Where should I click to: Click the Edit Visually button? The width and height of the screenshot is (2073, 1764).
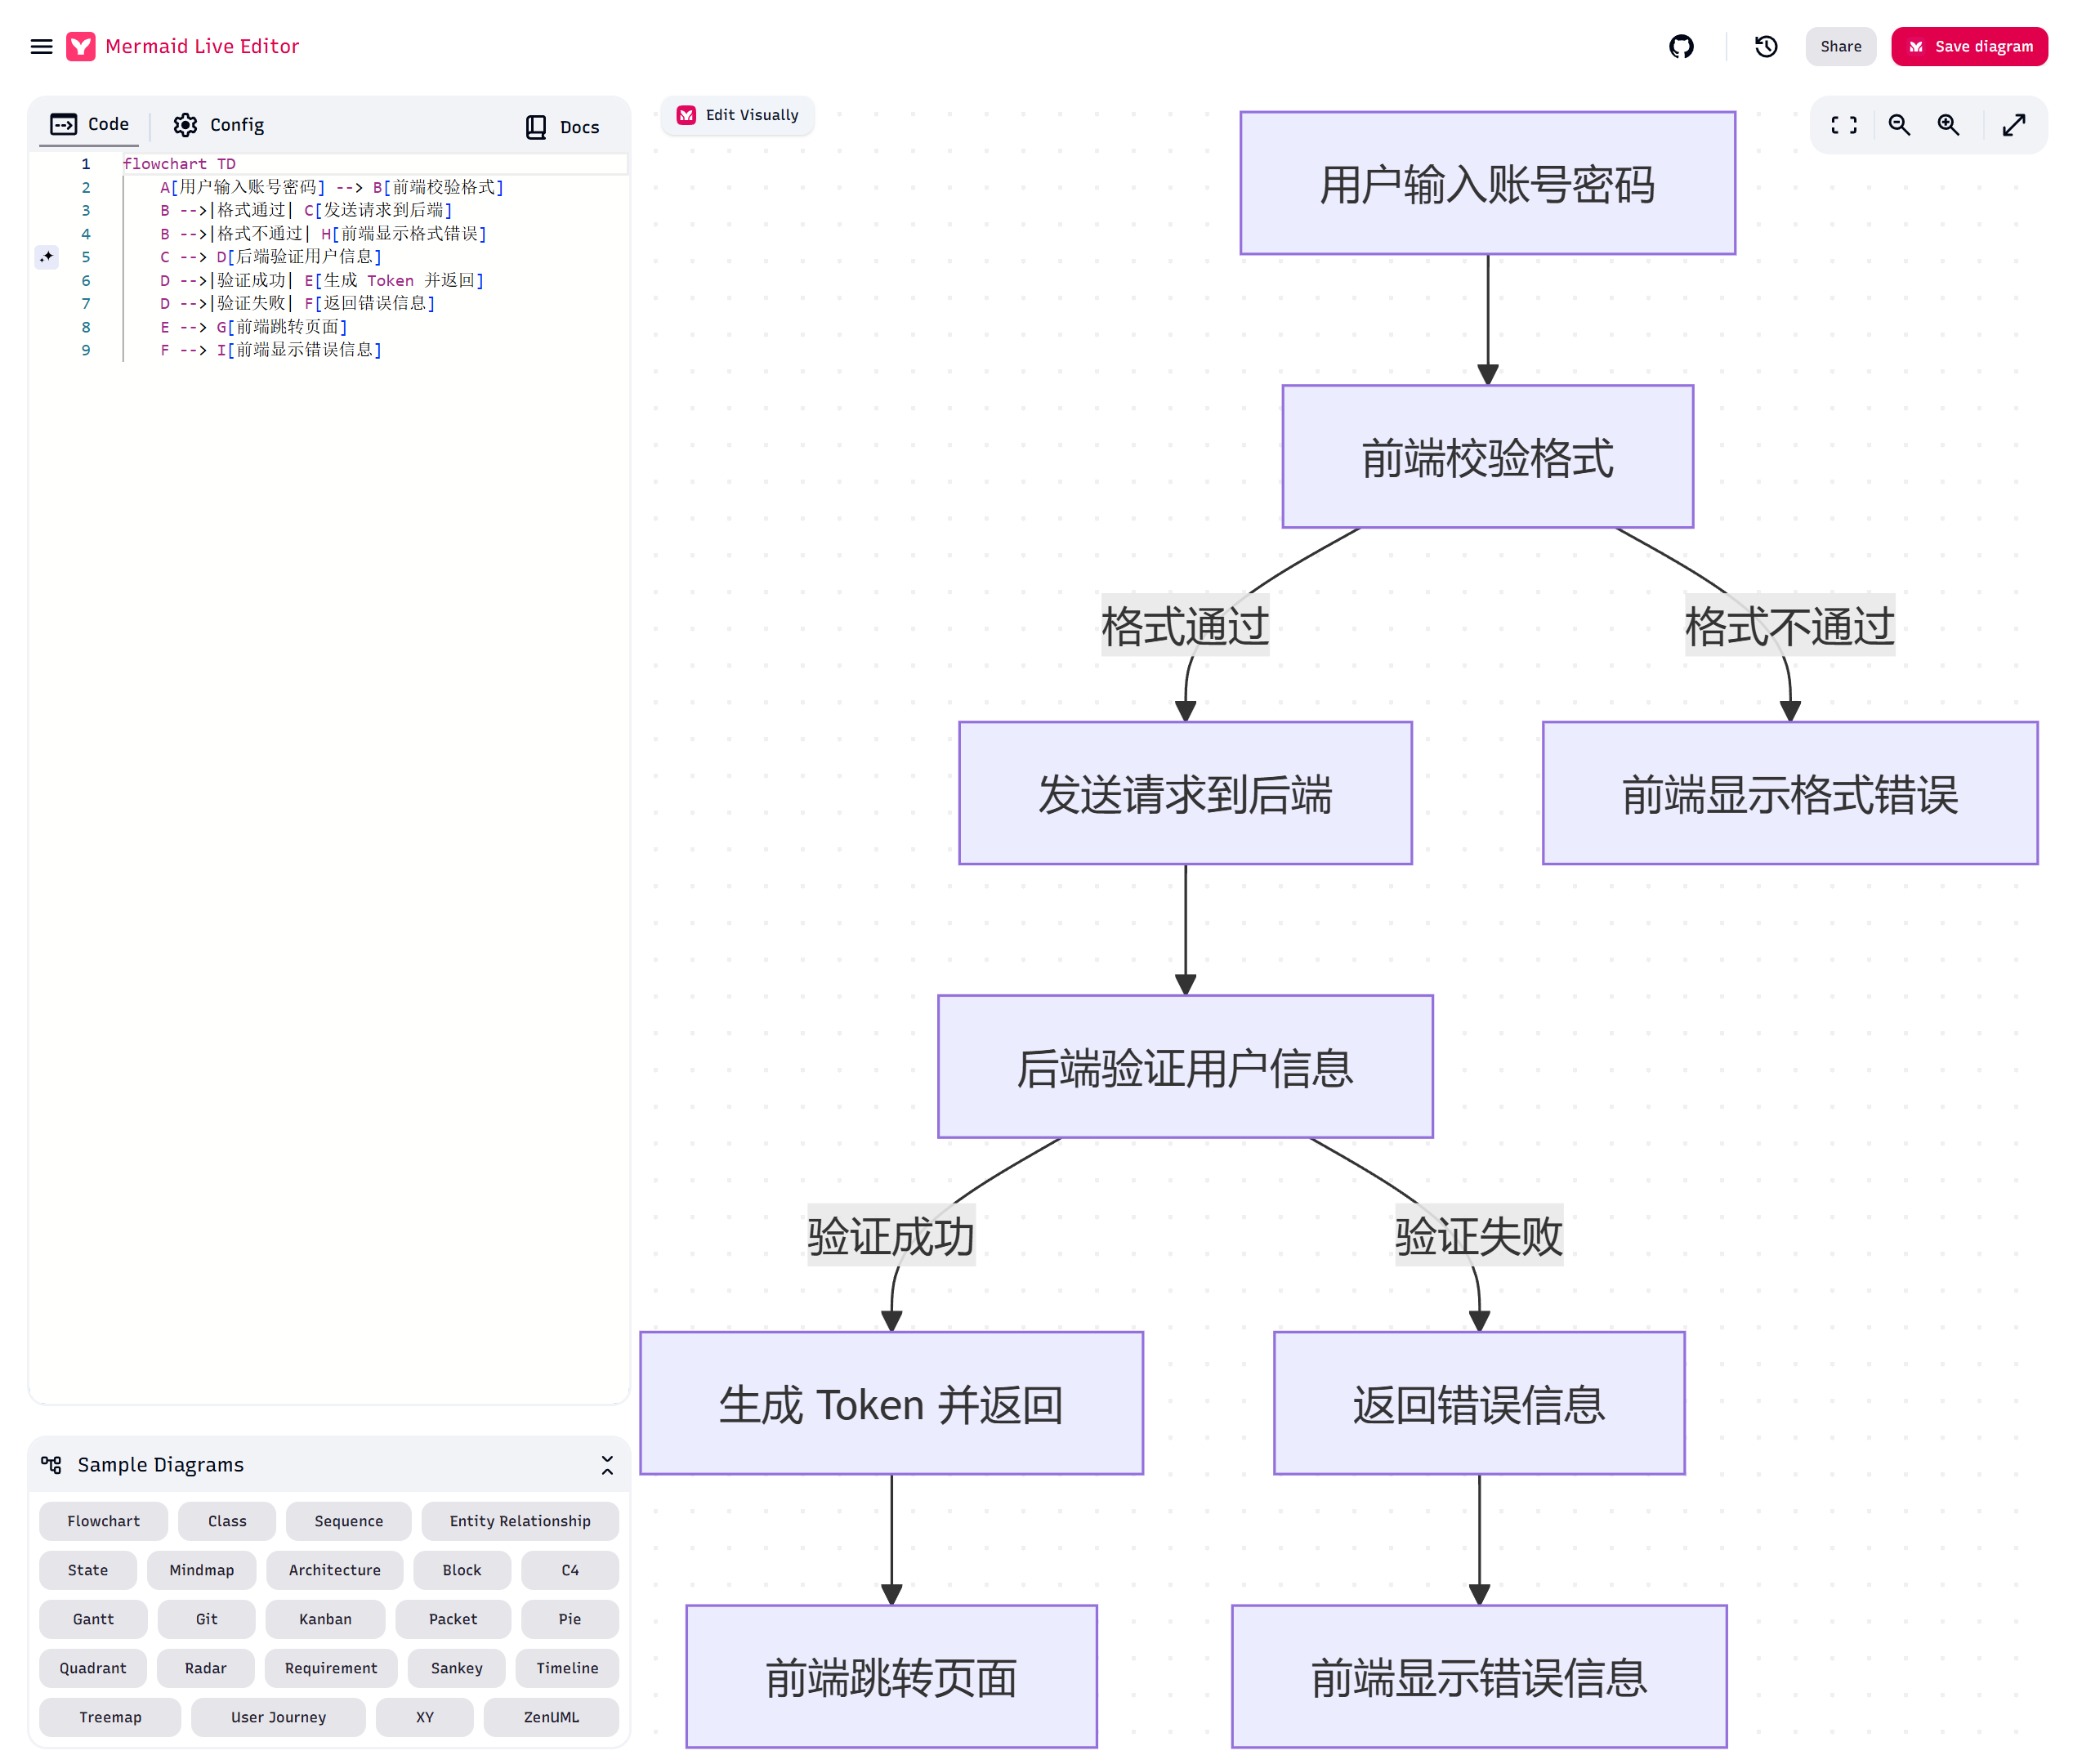click(x=738, y=115)
